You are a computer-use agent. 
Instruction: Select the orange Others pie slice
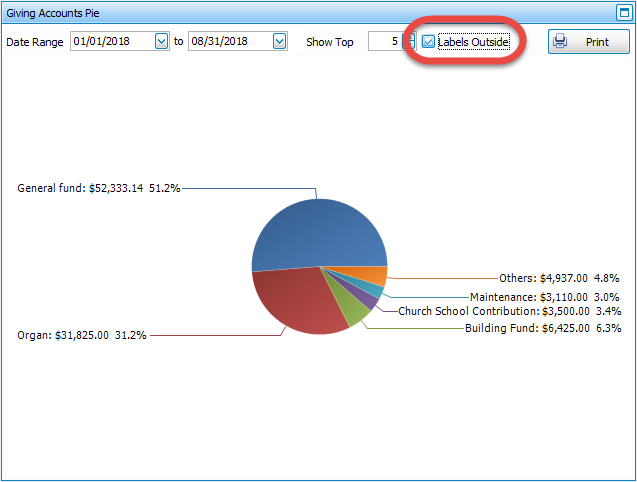click(372, 276)
